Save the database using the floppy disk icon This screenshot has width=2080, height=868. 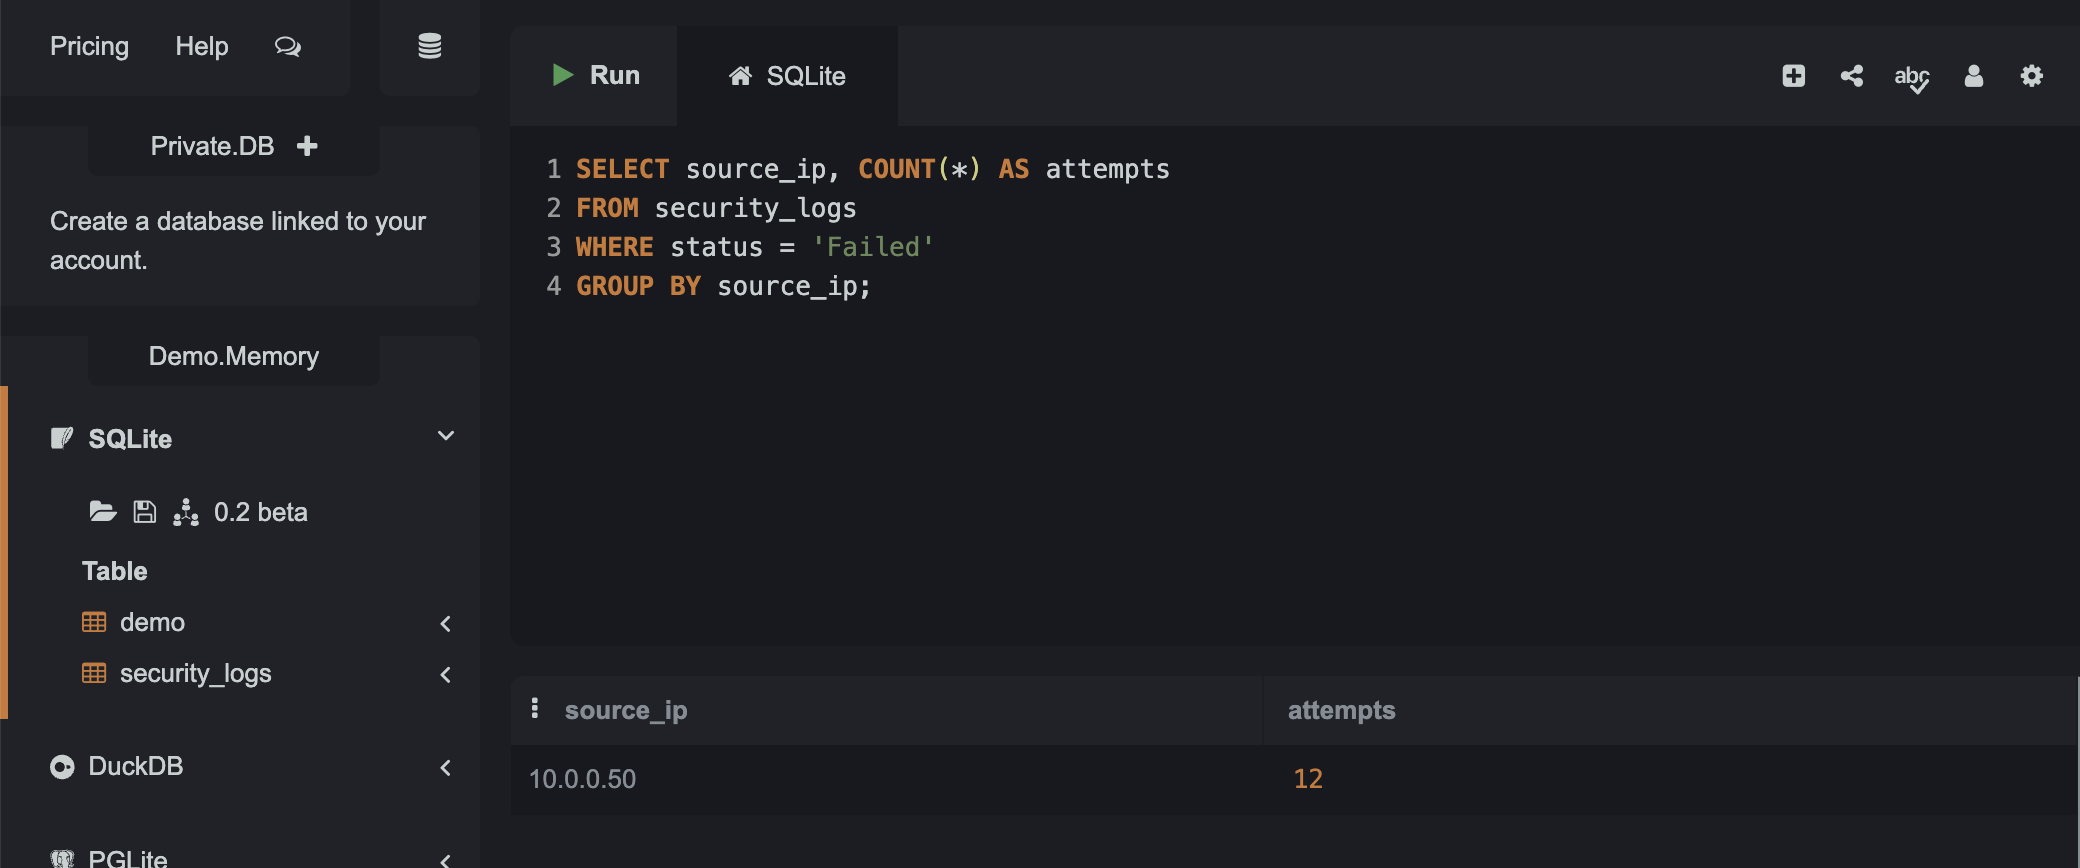pyautogui.click(x=144, y=511)
